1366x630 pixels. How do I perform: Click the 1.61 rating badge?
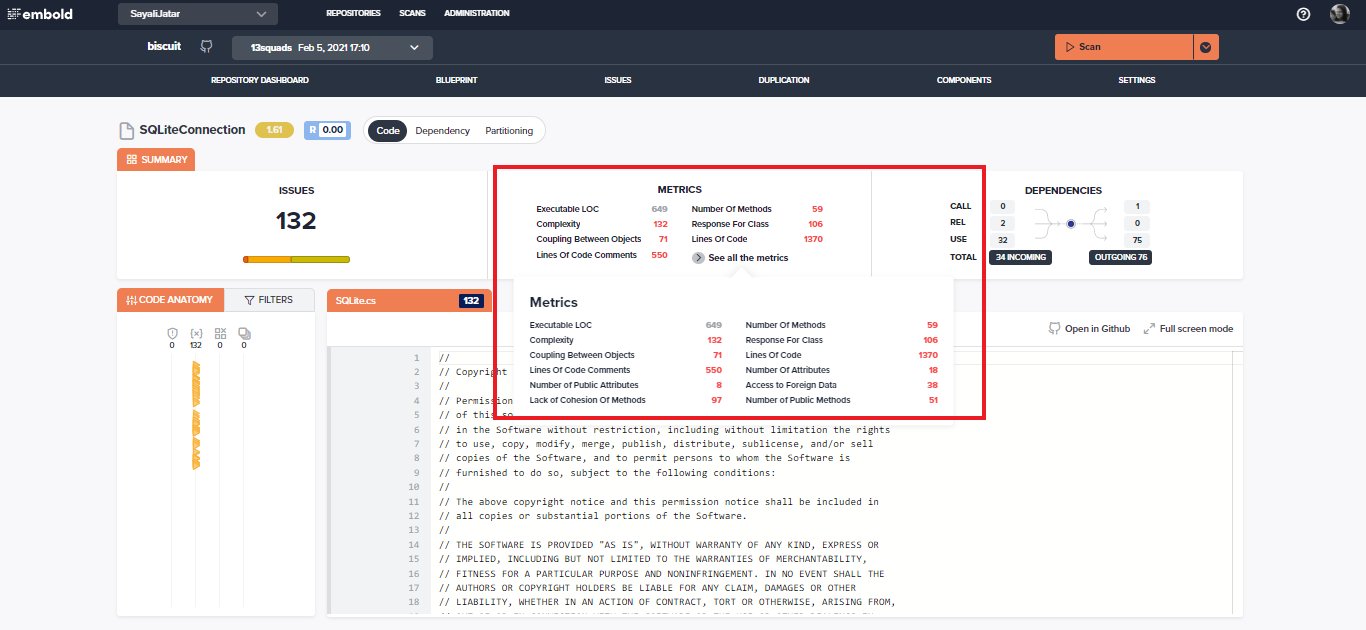pos(274,130)
